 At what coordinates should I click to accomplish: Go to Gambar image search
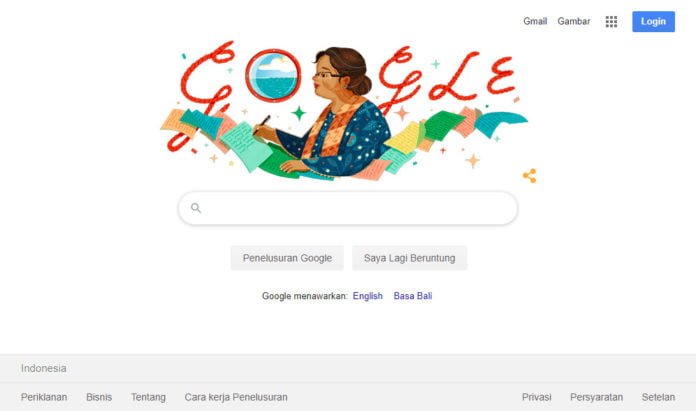pyautogui.click(x=573, y=21)
